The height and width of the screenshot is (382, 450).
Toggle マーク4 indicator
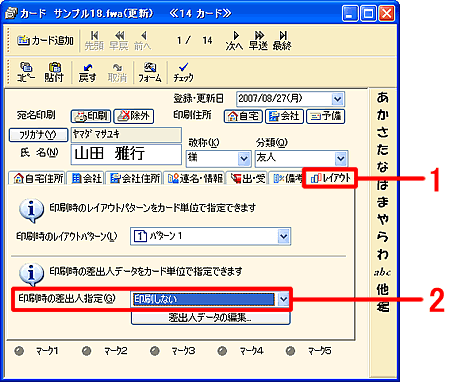[x=222, y=351]
